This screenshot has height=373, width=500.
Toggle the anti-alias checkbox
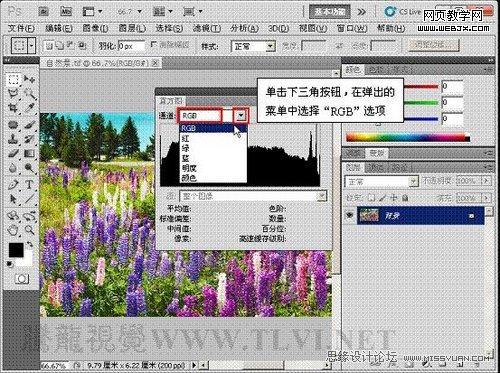pos(154,45)
